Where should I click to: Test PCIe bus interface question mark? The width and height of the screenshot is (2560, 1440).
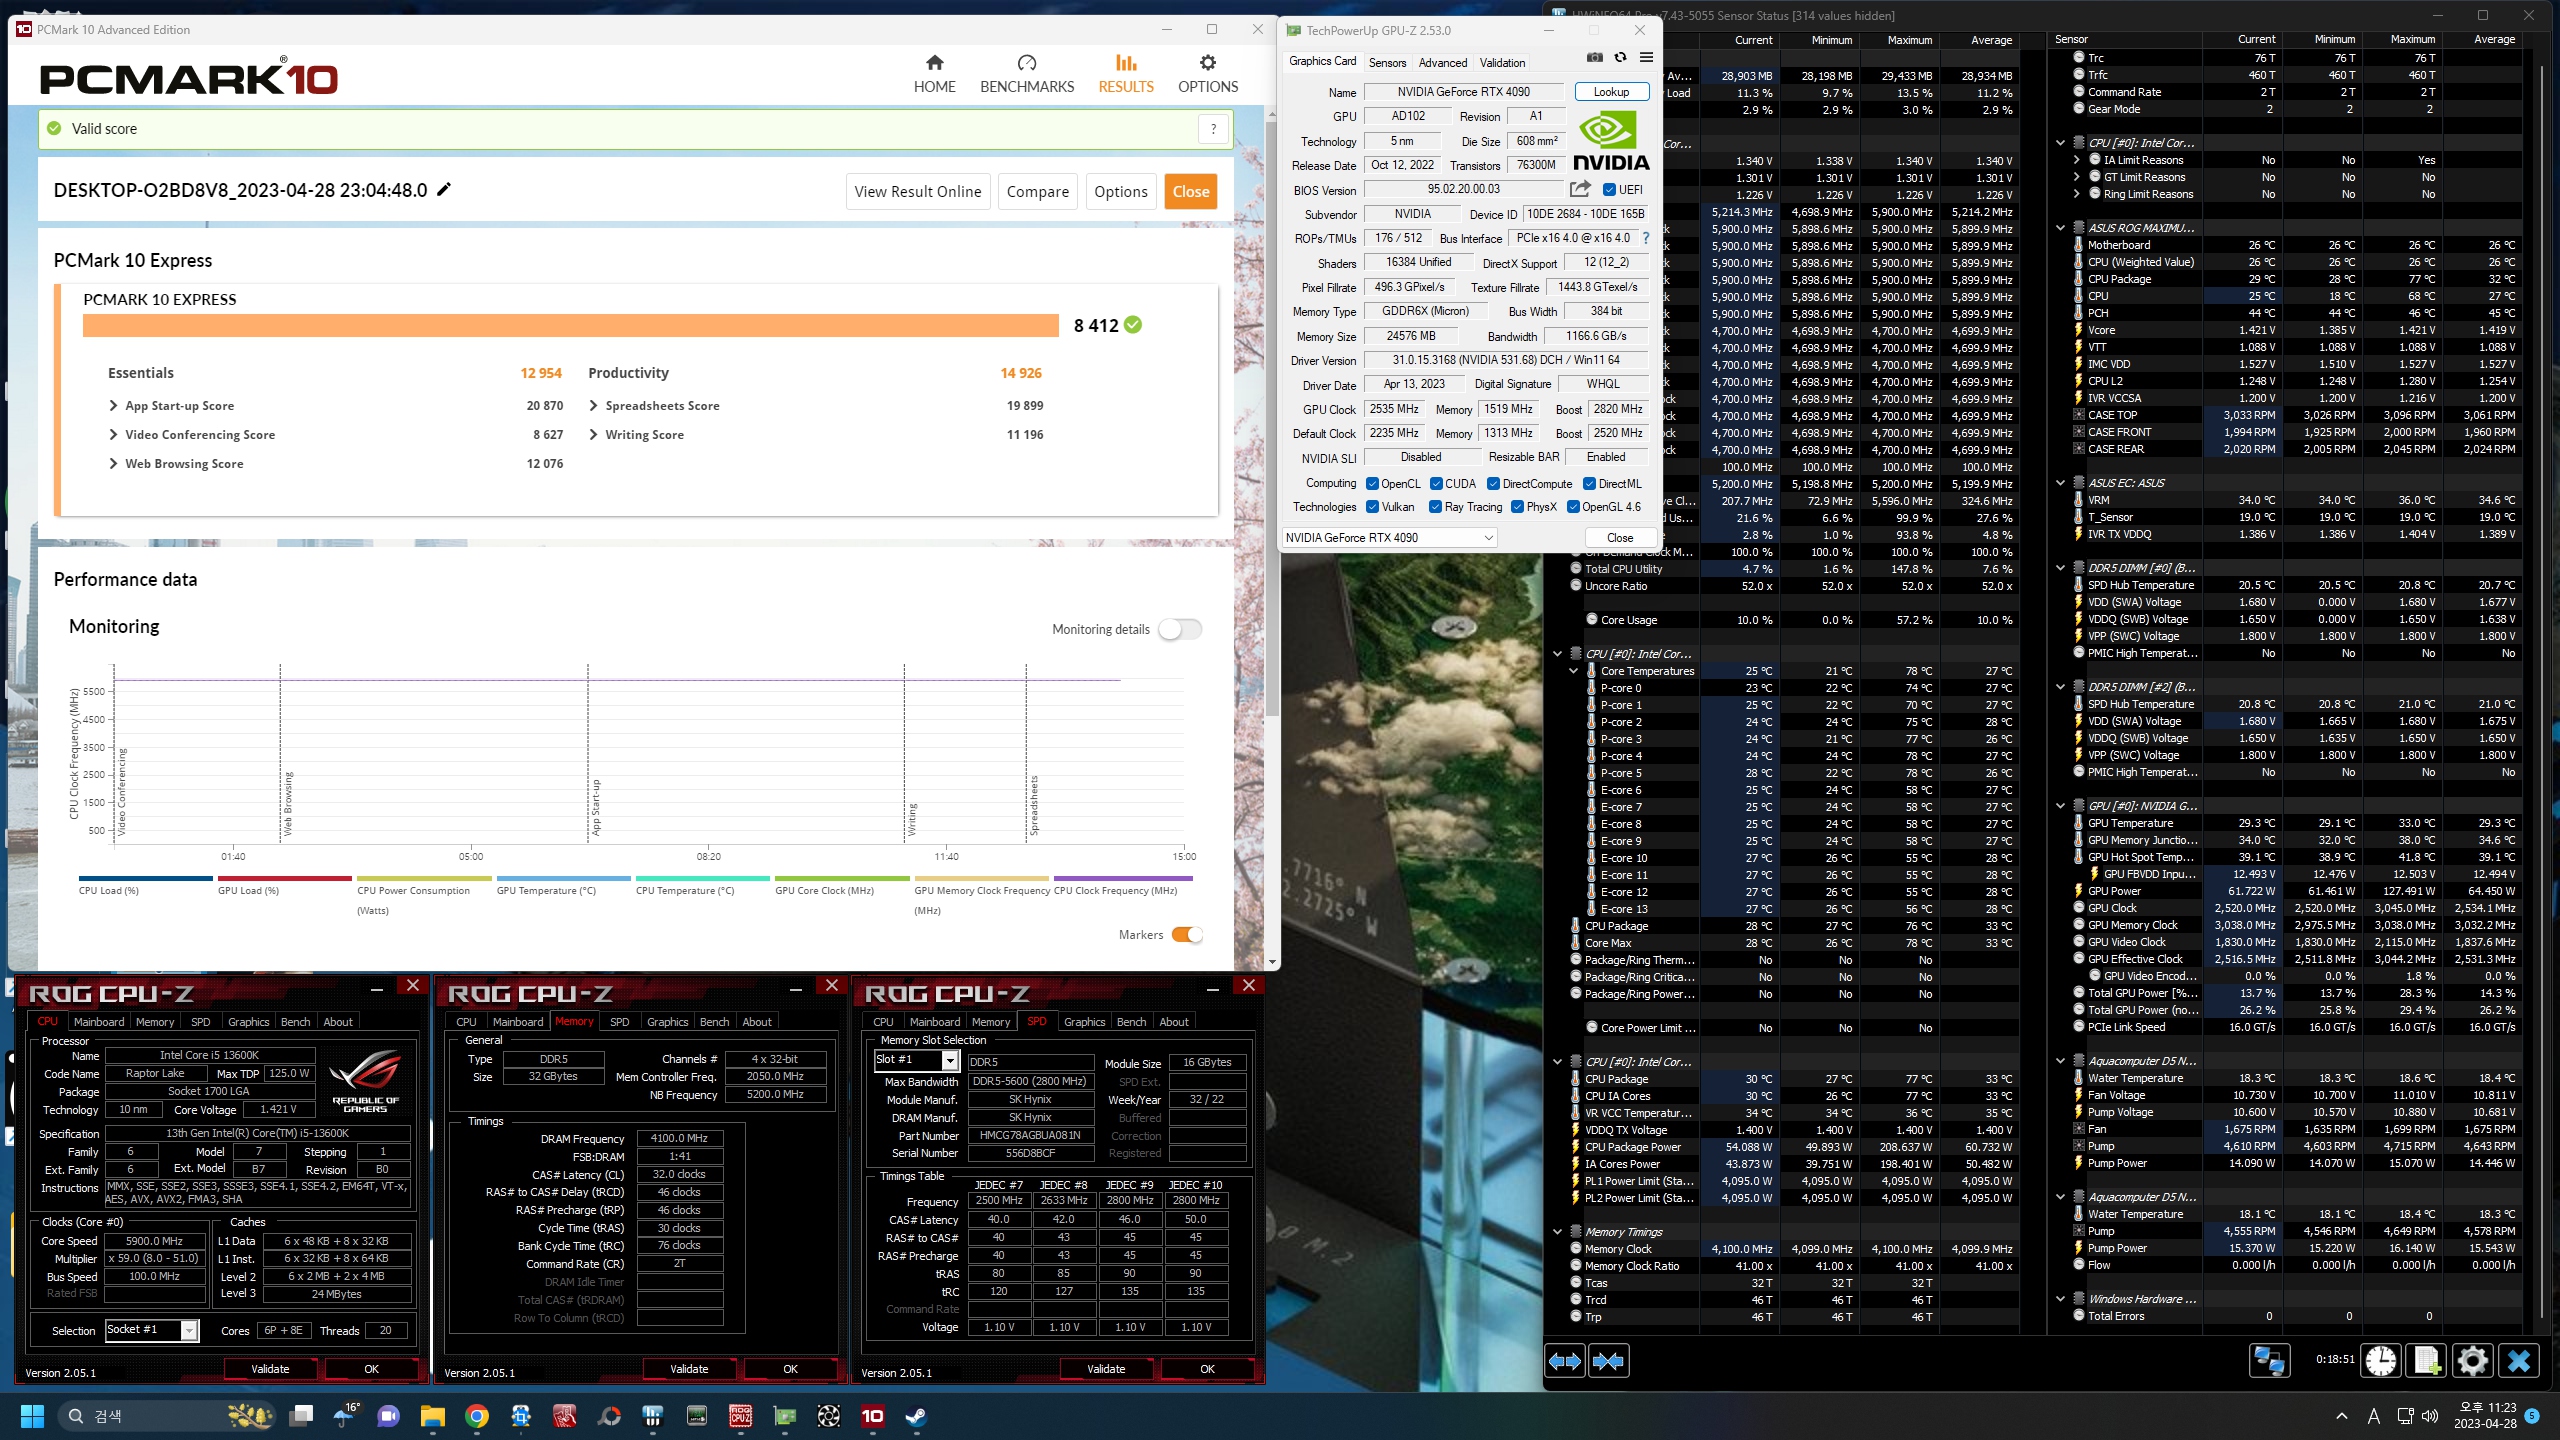1645,239
